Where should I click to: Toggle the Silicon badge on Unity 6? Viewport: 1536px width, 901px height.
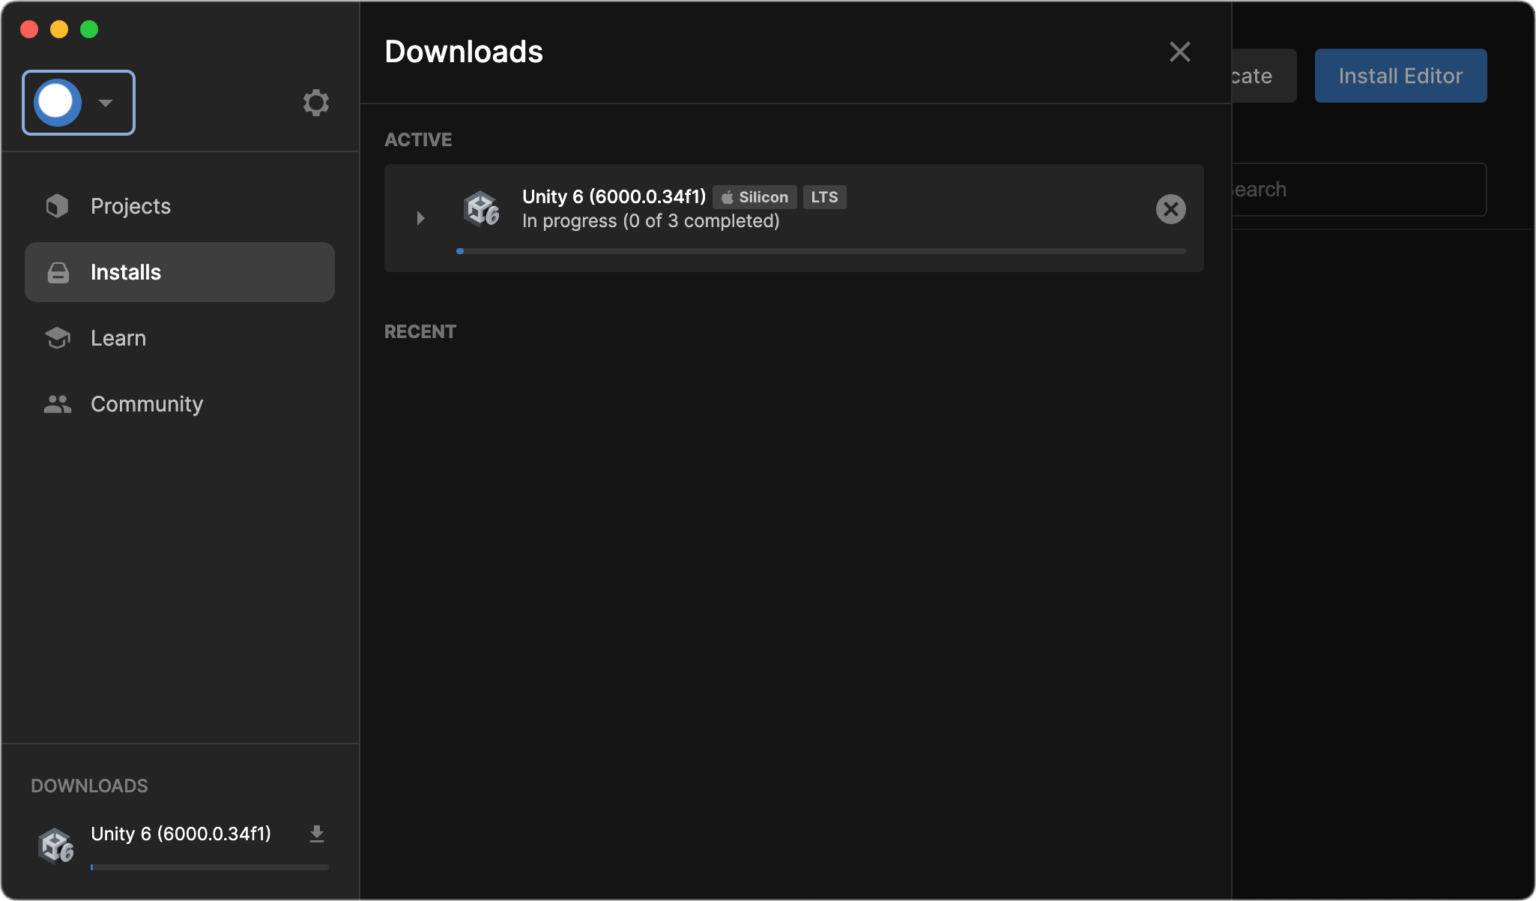tap(754, 197)
